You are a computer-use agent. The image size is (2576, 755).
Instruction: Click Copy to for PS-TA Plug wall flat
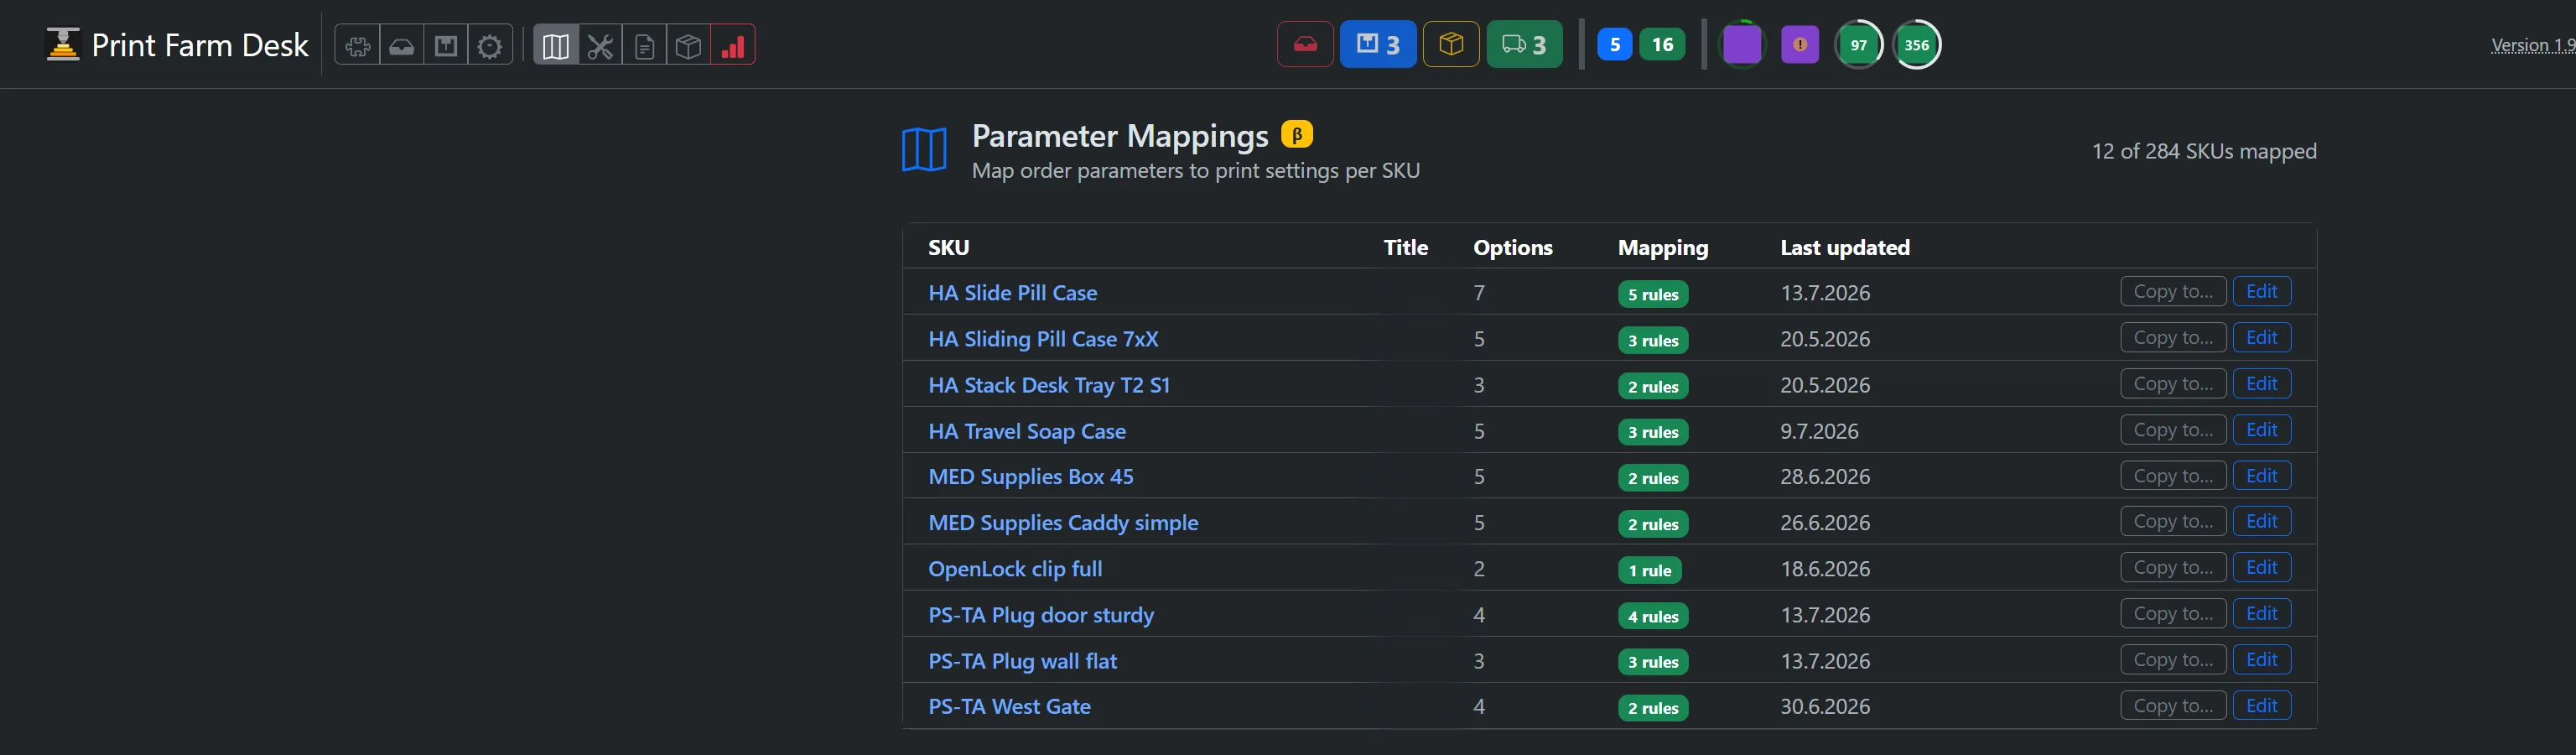click(2173, 659)
